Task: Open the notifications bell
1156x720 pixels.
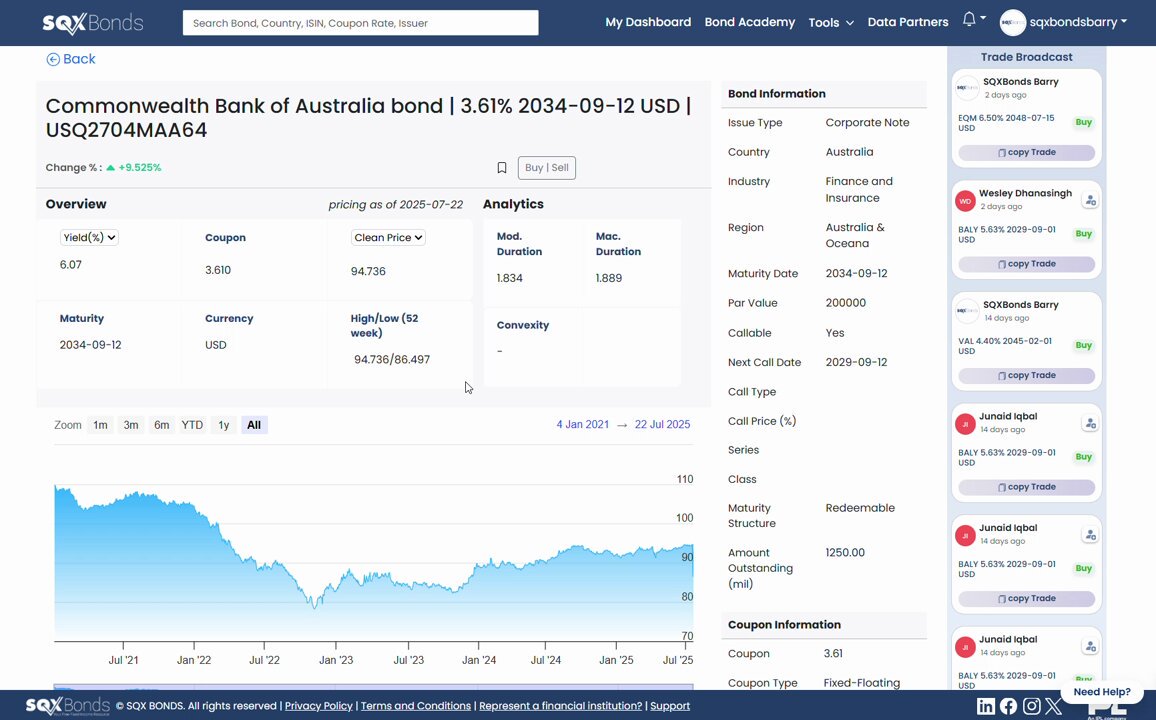Action: click(969, 20)
